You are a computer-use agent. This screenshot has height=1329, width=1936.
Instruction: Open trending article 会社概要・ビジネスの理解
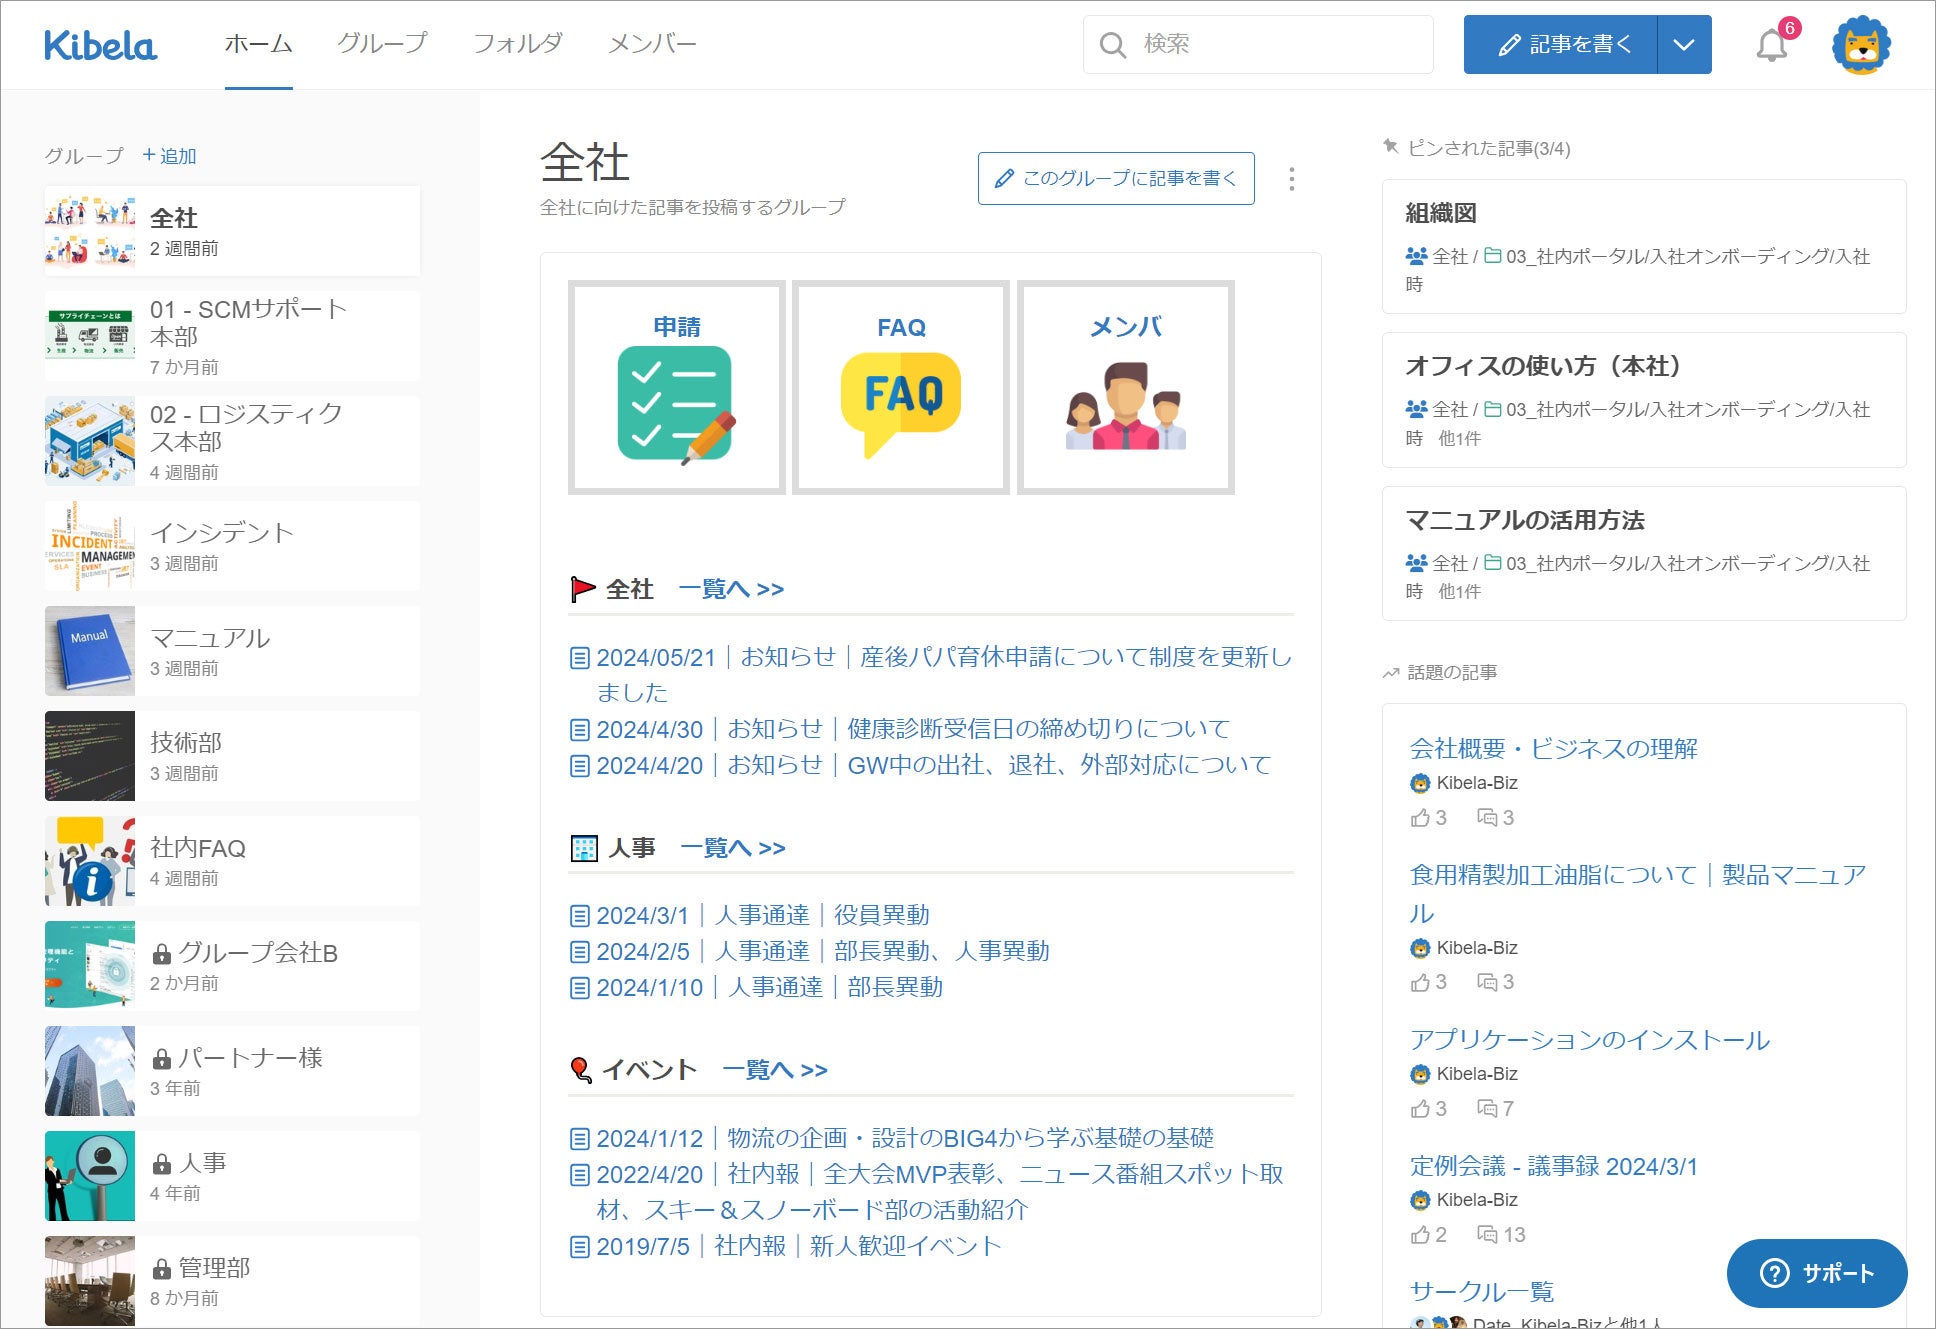[x=1554, y=749]
